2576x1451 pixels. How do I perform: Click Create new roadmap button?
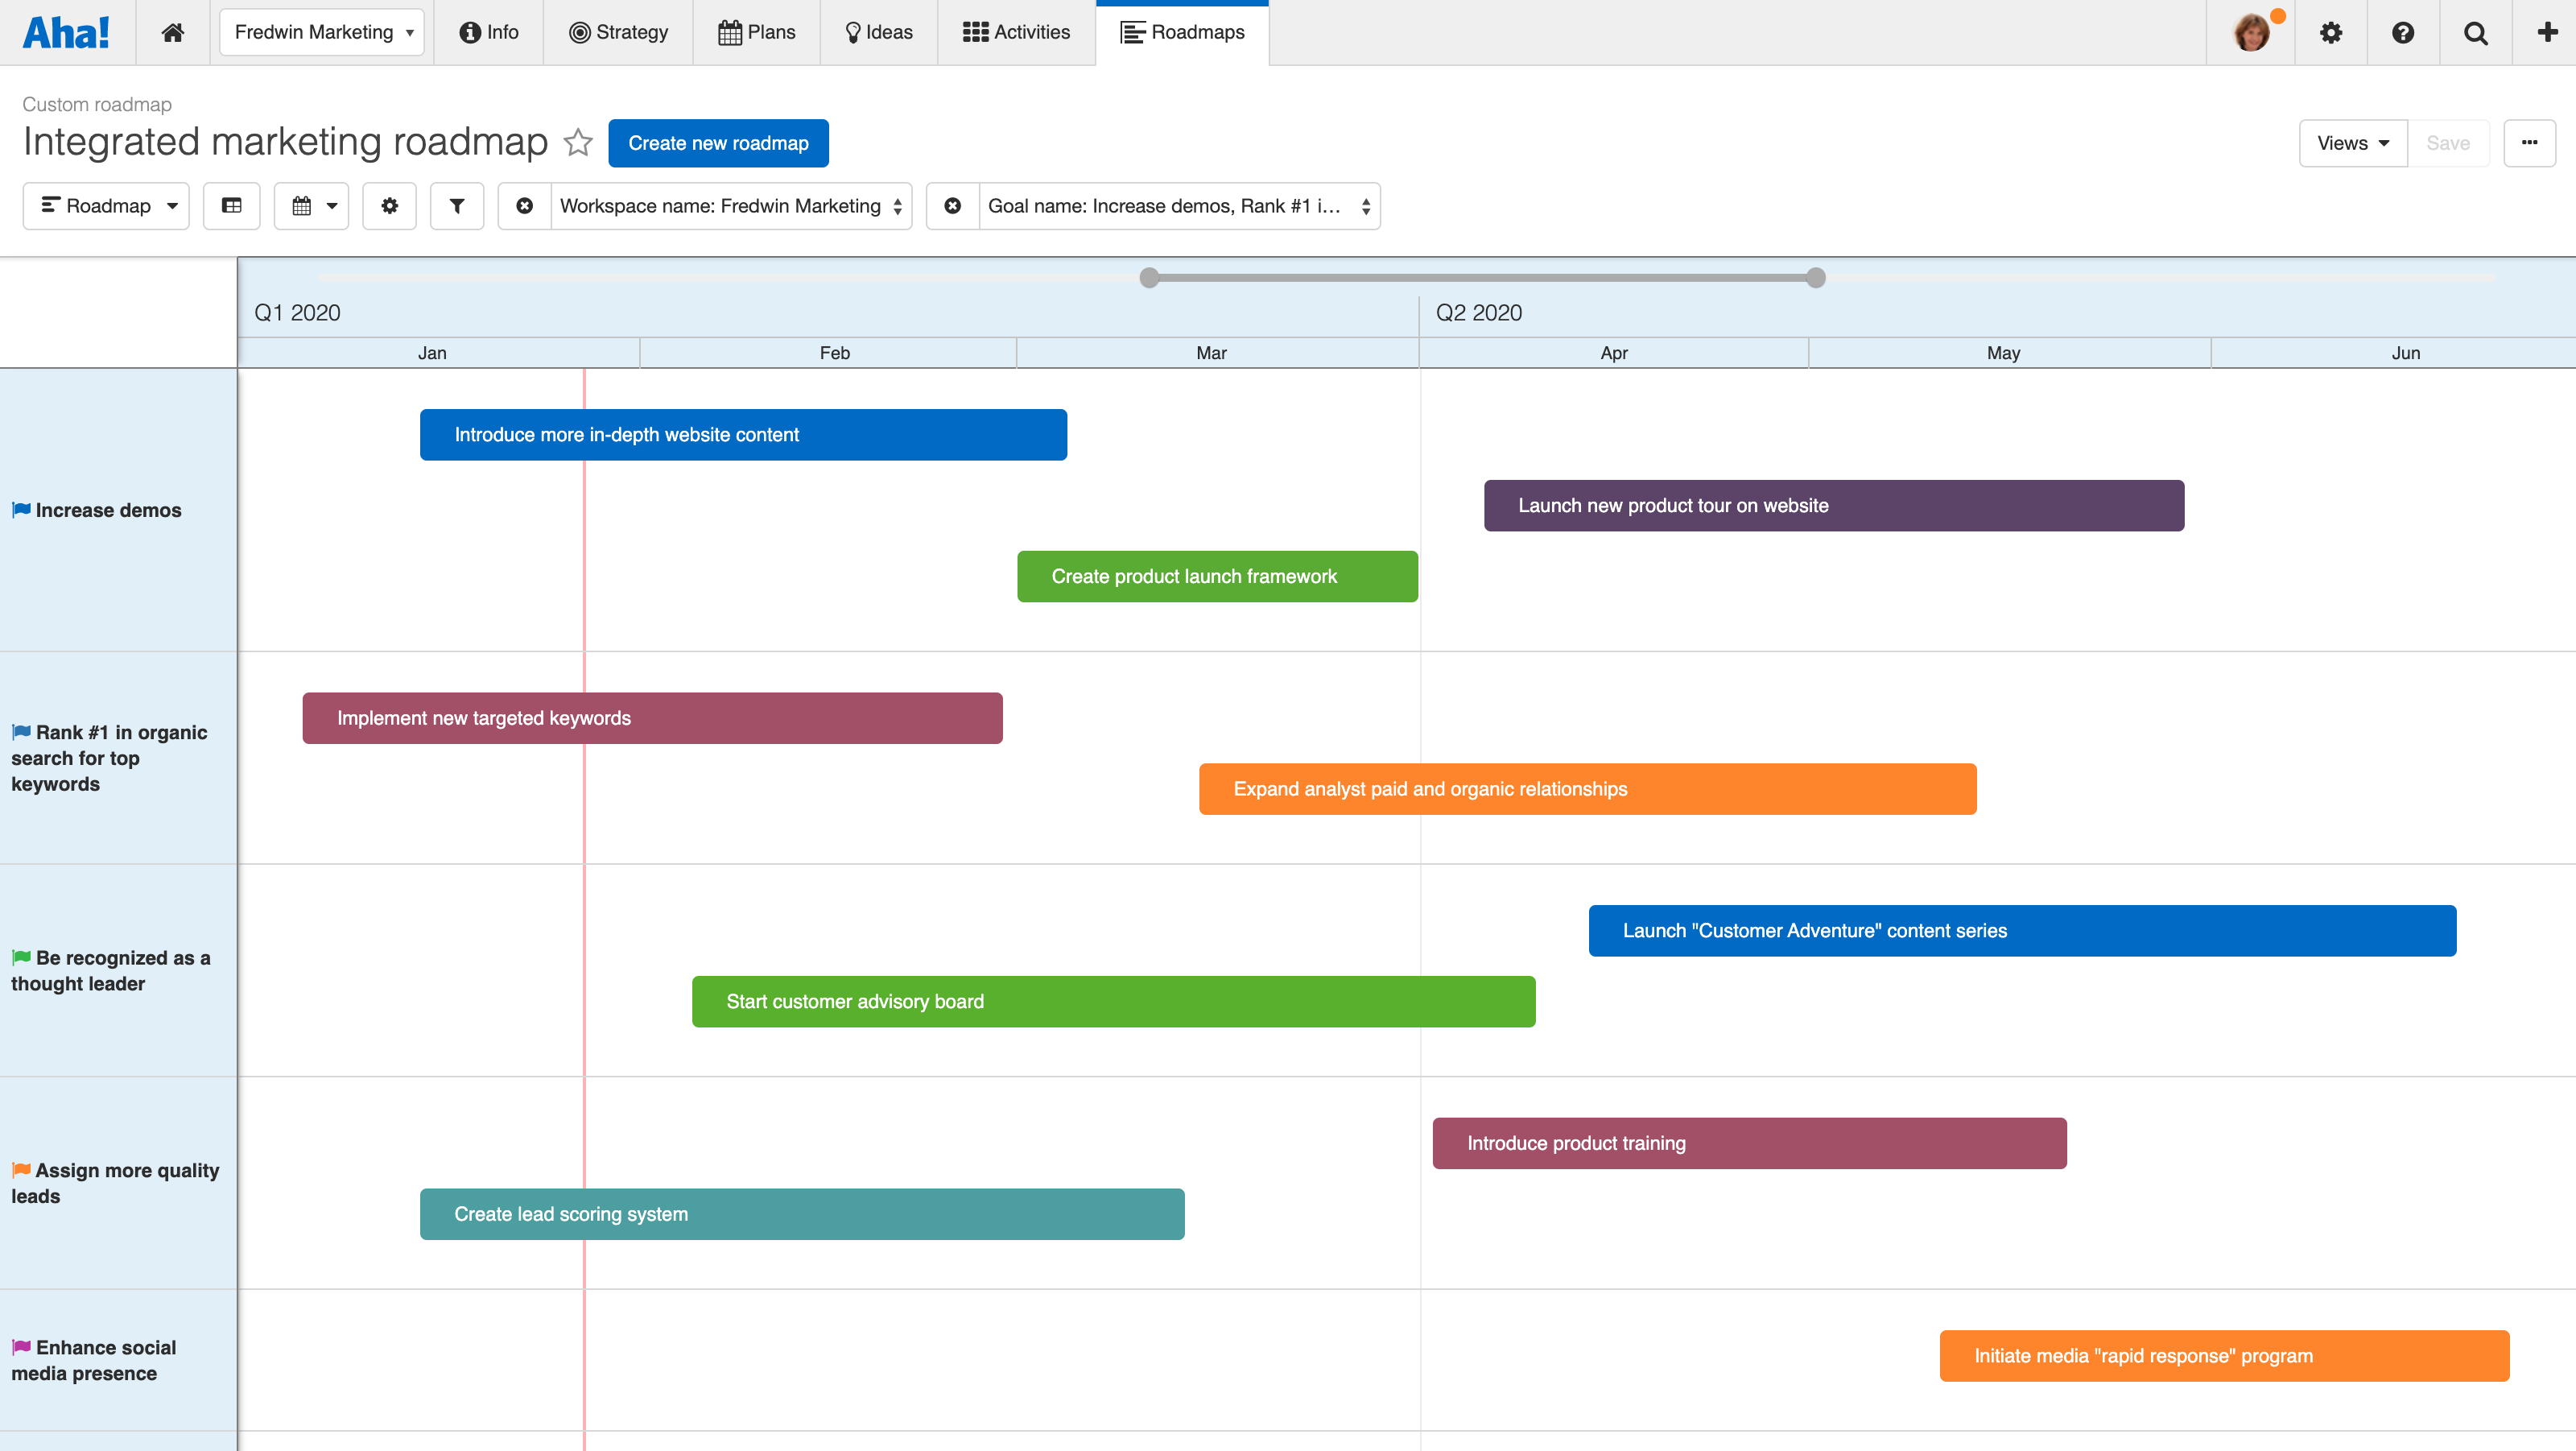click(x=718, y=143)
